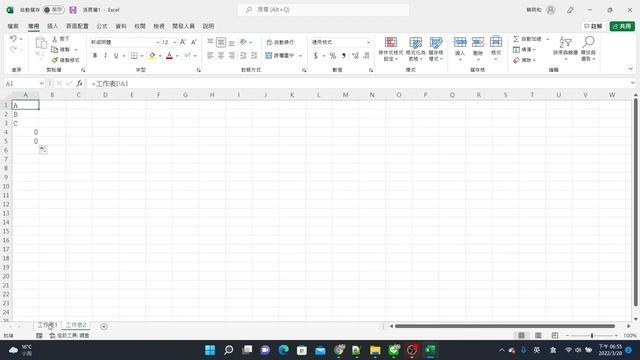Click the Find & Select button
Viewport: 640px width, 360px height.
(x=588, y=49)
